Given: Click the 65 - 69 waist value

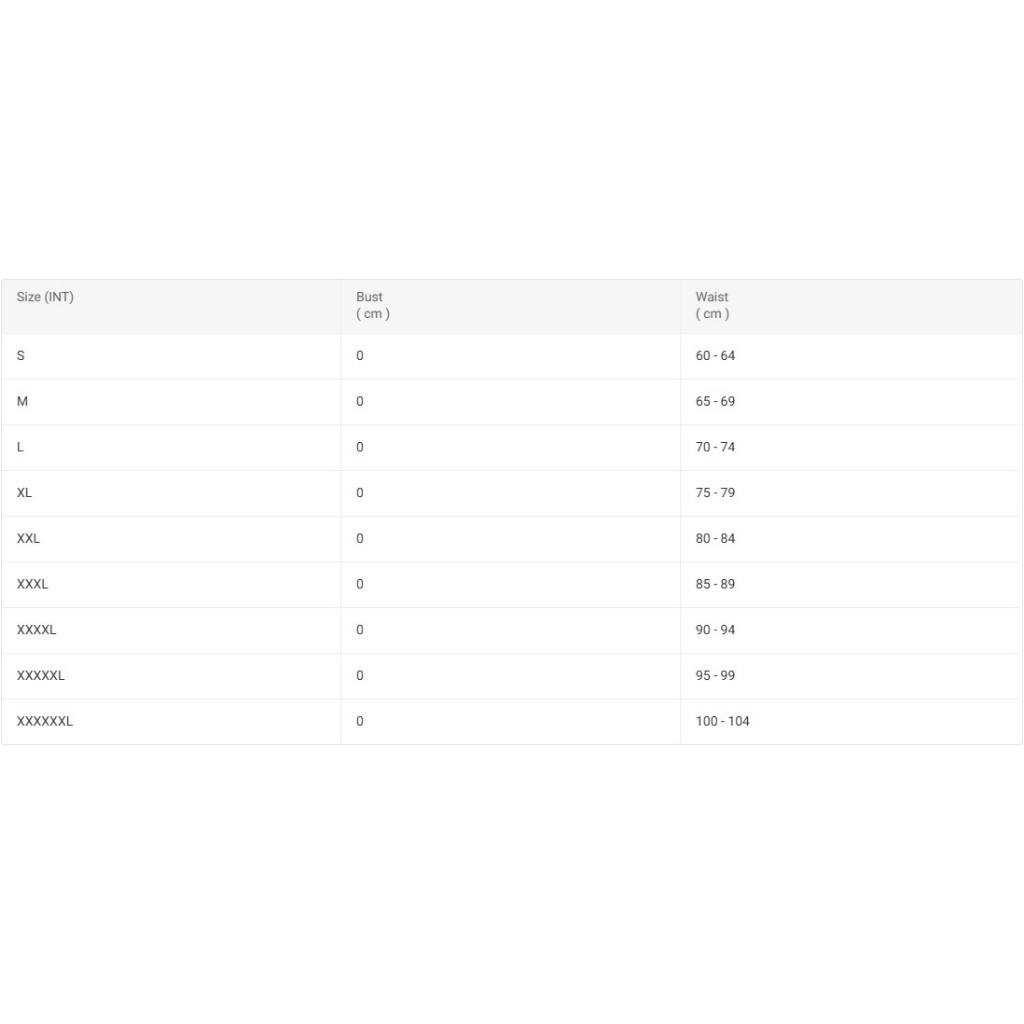Looking at the screenshot, I should pyautogui.click(x=715, y=402).
